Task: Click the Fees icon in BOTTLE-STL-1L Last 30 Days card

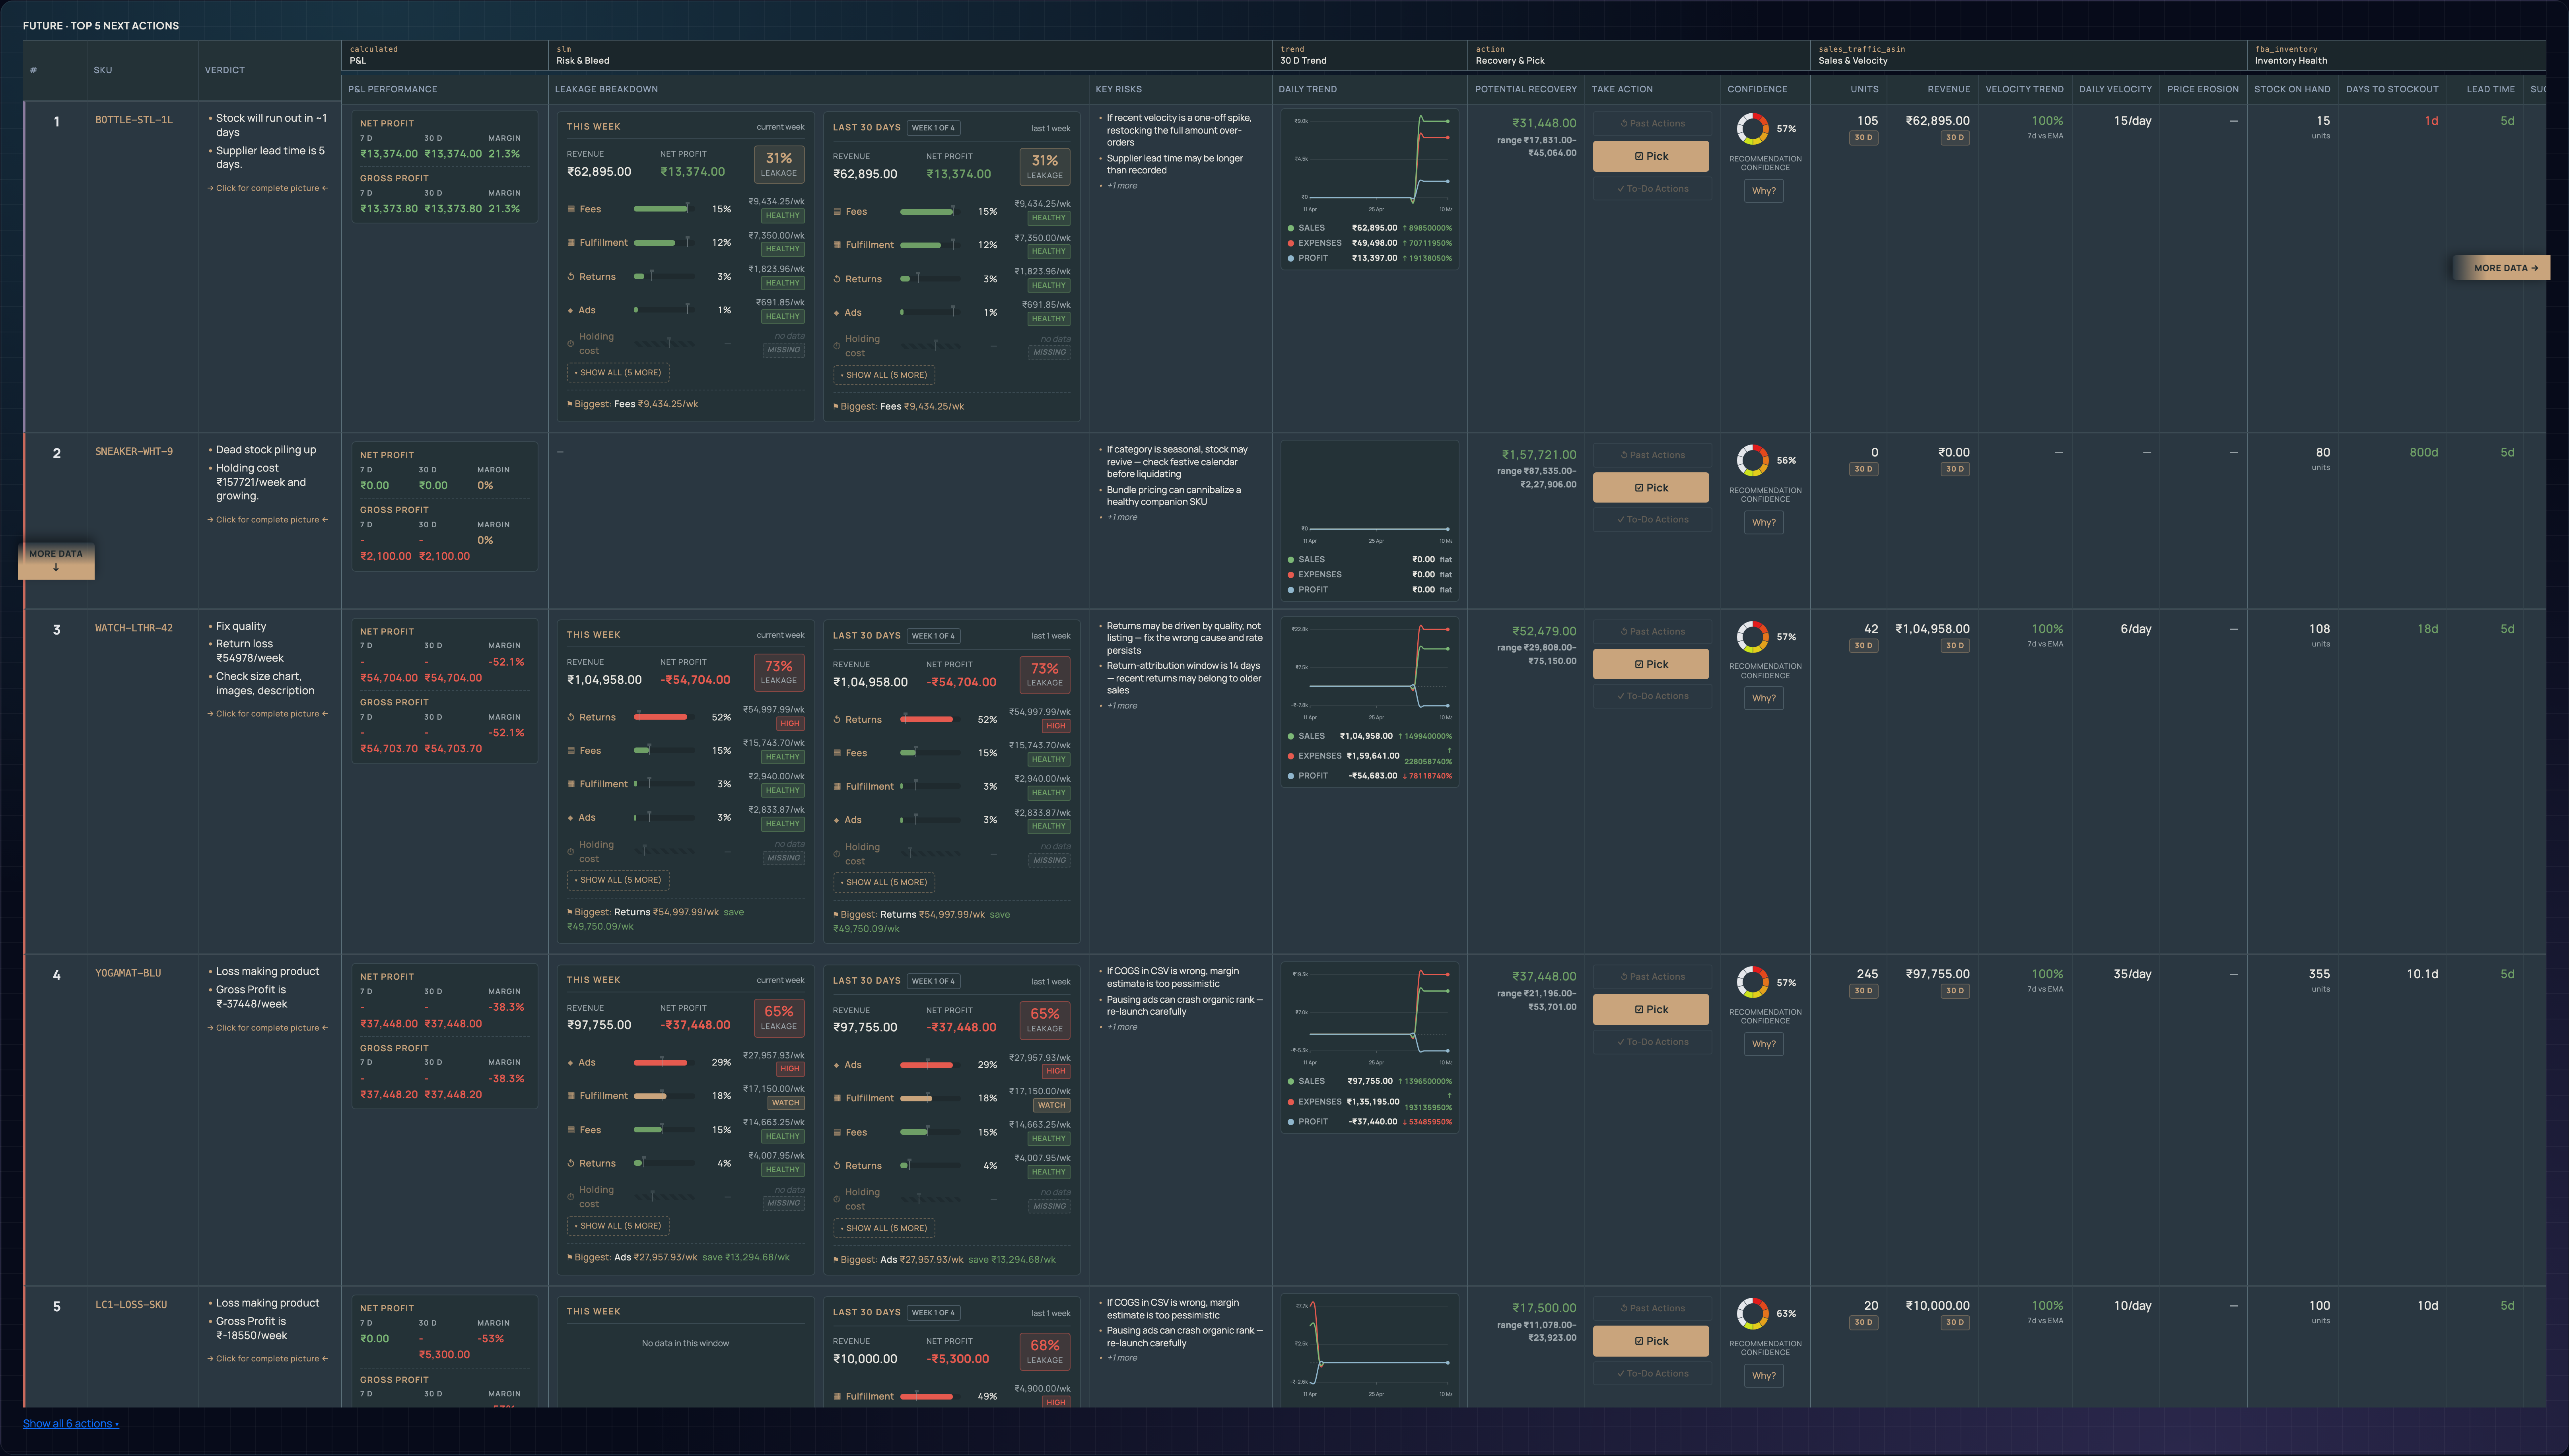Action: (x=837, y=211)
